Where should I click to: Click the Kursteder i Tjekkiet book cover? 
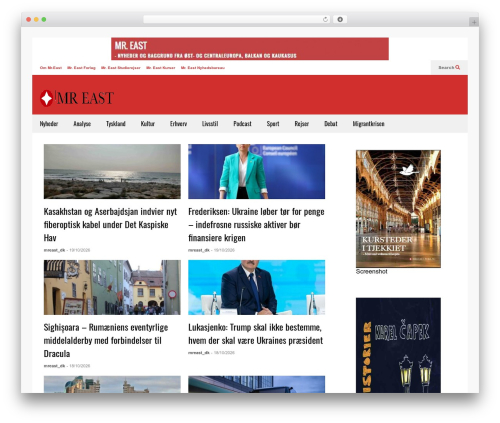point(398,209)
